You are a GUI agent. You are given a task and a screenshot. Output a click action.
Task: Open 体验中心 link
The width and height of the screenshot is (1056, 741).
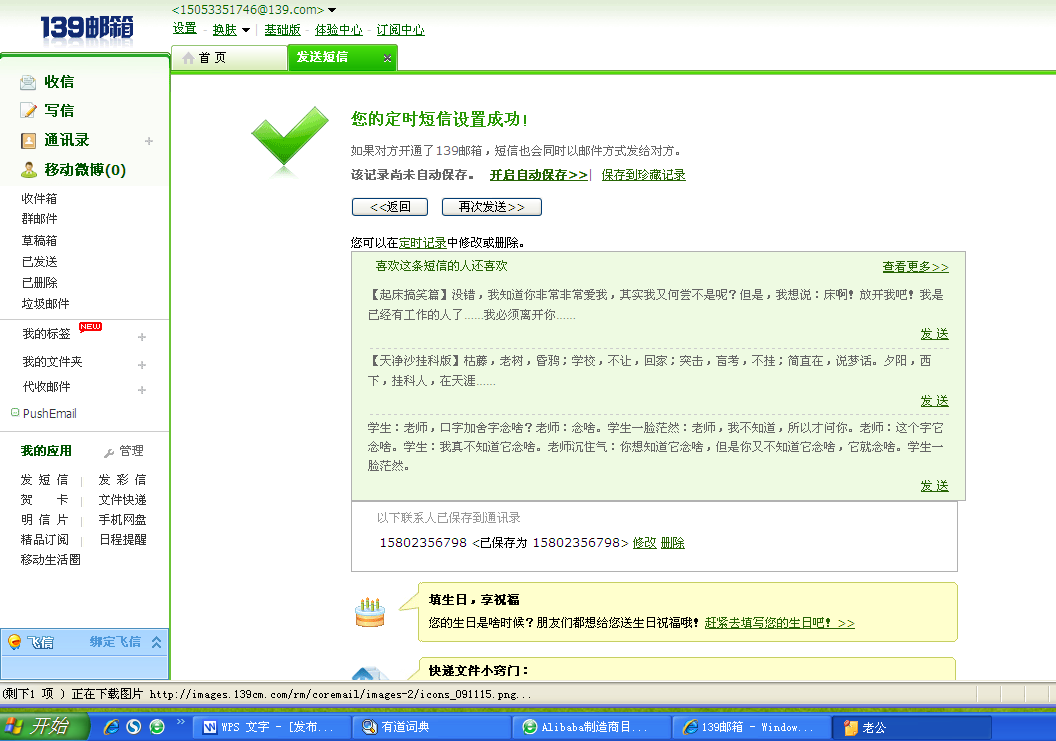pos(339,30)
